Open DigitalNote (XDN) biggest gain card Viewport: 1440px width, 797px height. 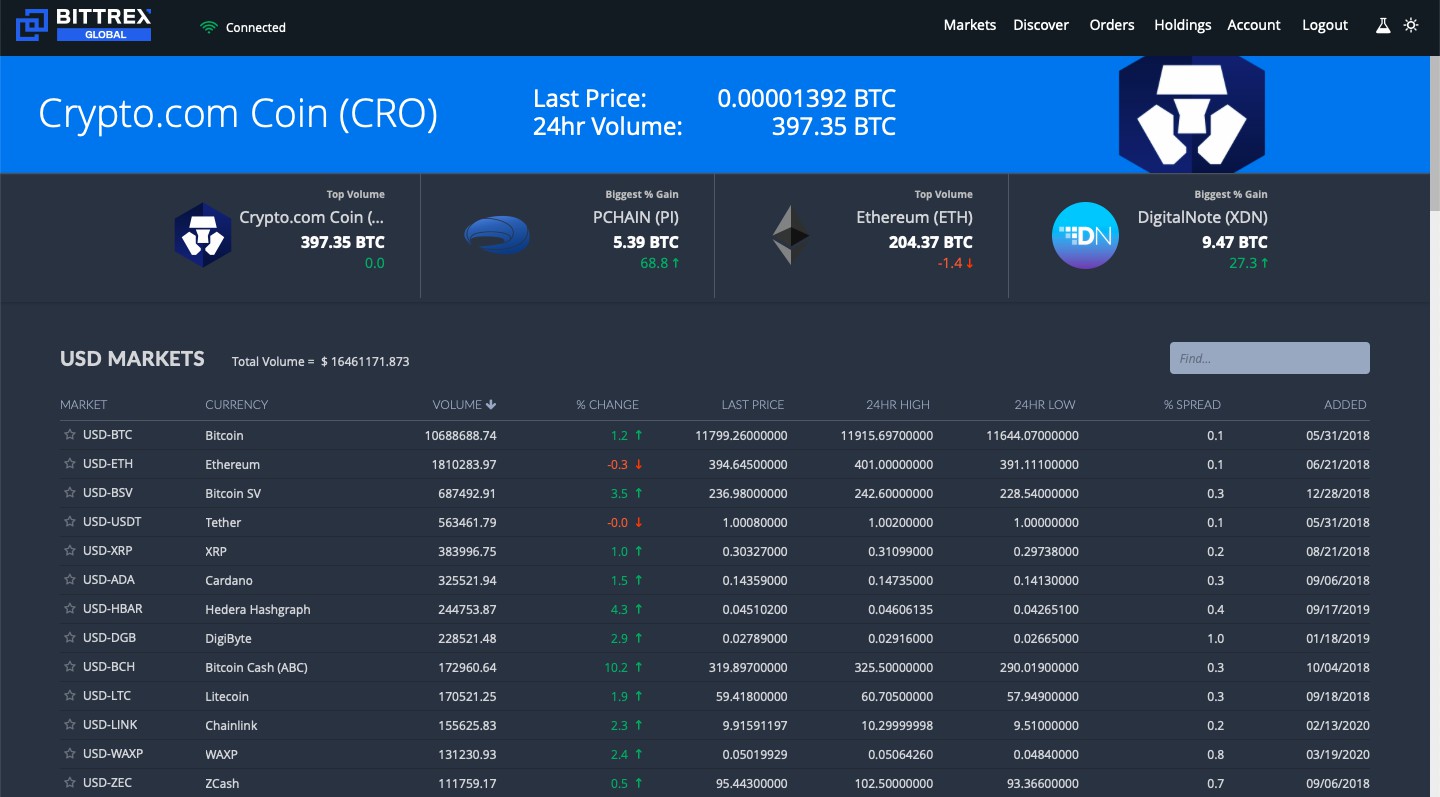click(x=1160, y=235)
